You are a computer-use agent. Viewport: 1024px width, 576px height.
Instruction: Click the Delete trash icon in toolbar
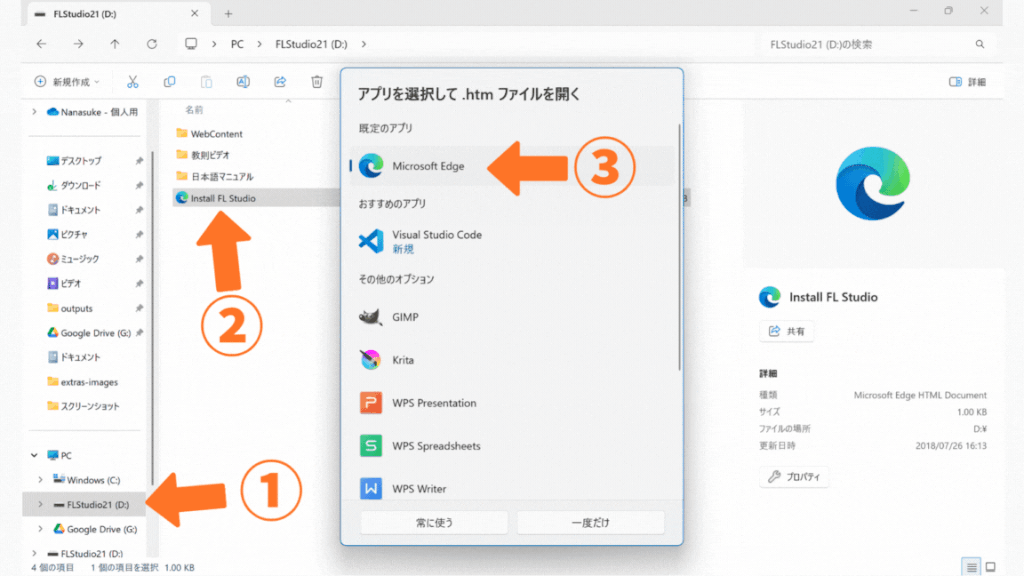(x=317, y=82)
